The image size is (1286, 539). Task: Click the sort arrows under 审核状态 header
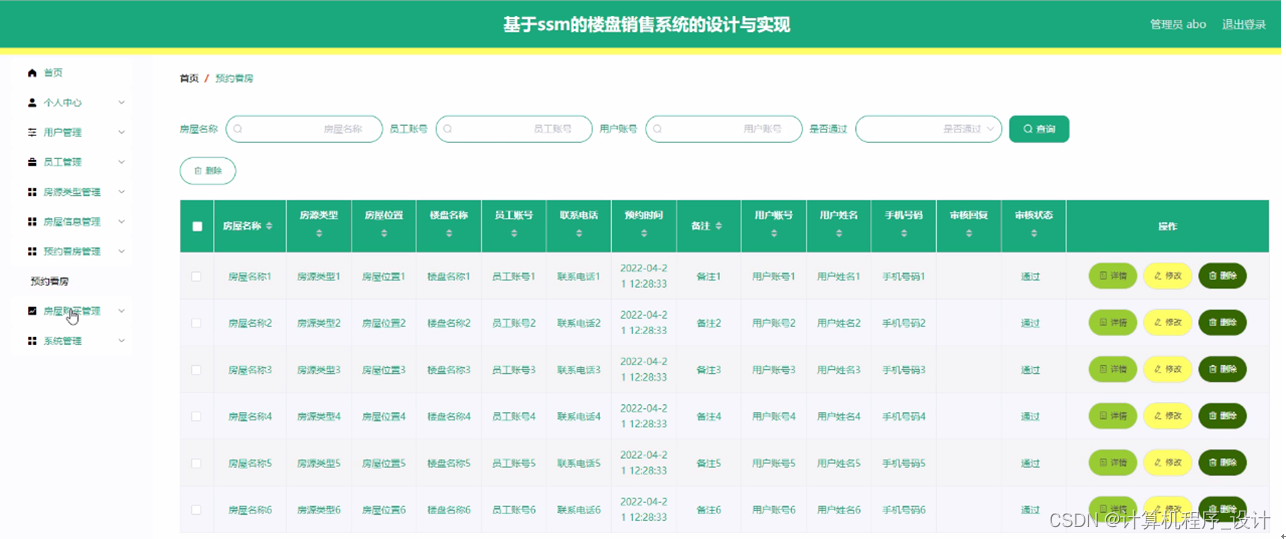coord(1034,233)
